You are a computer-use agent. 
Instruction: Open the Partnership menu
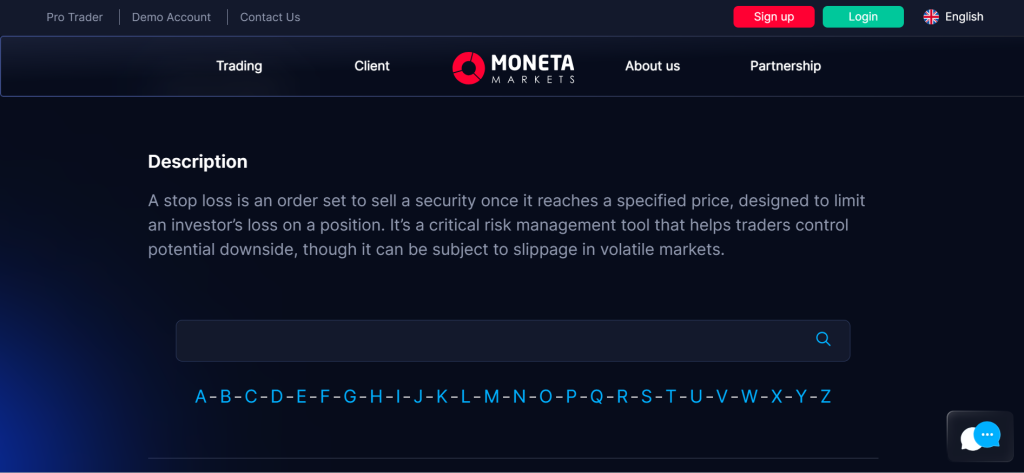[x=785, y=66]
